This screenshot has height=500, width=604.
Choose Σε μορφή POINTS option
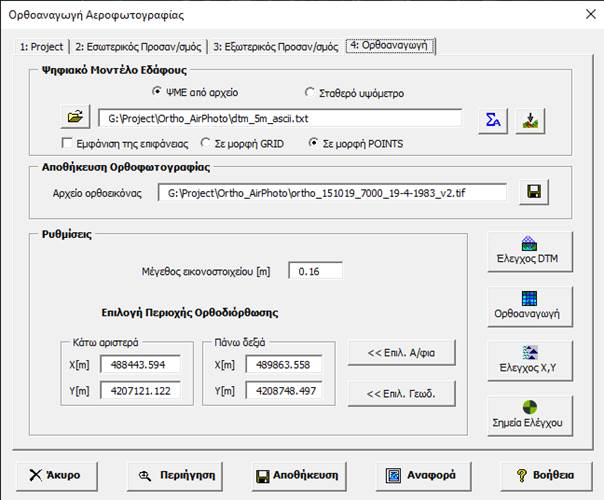pyautogui.click(x=314, y=143)
